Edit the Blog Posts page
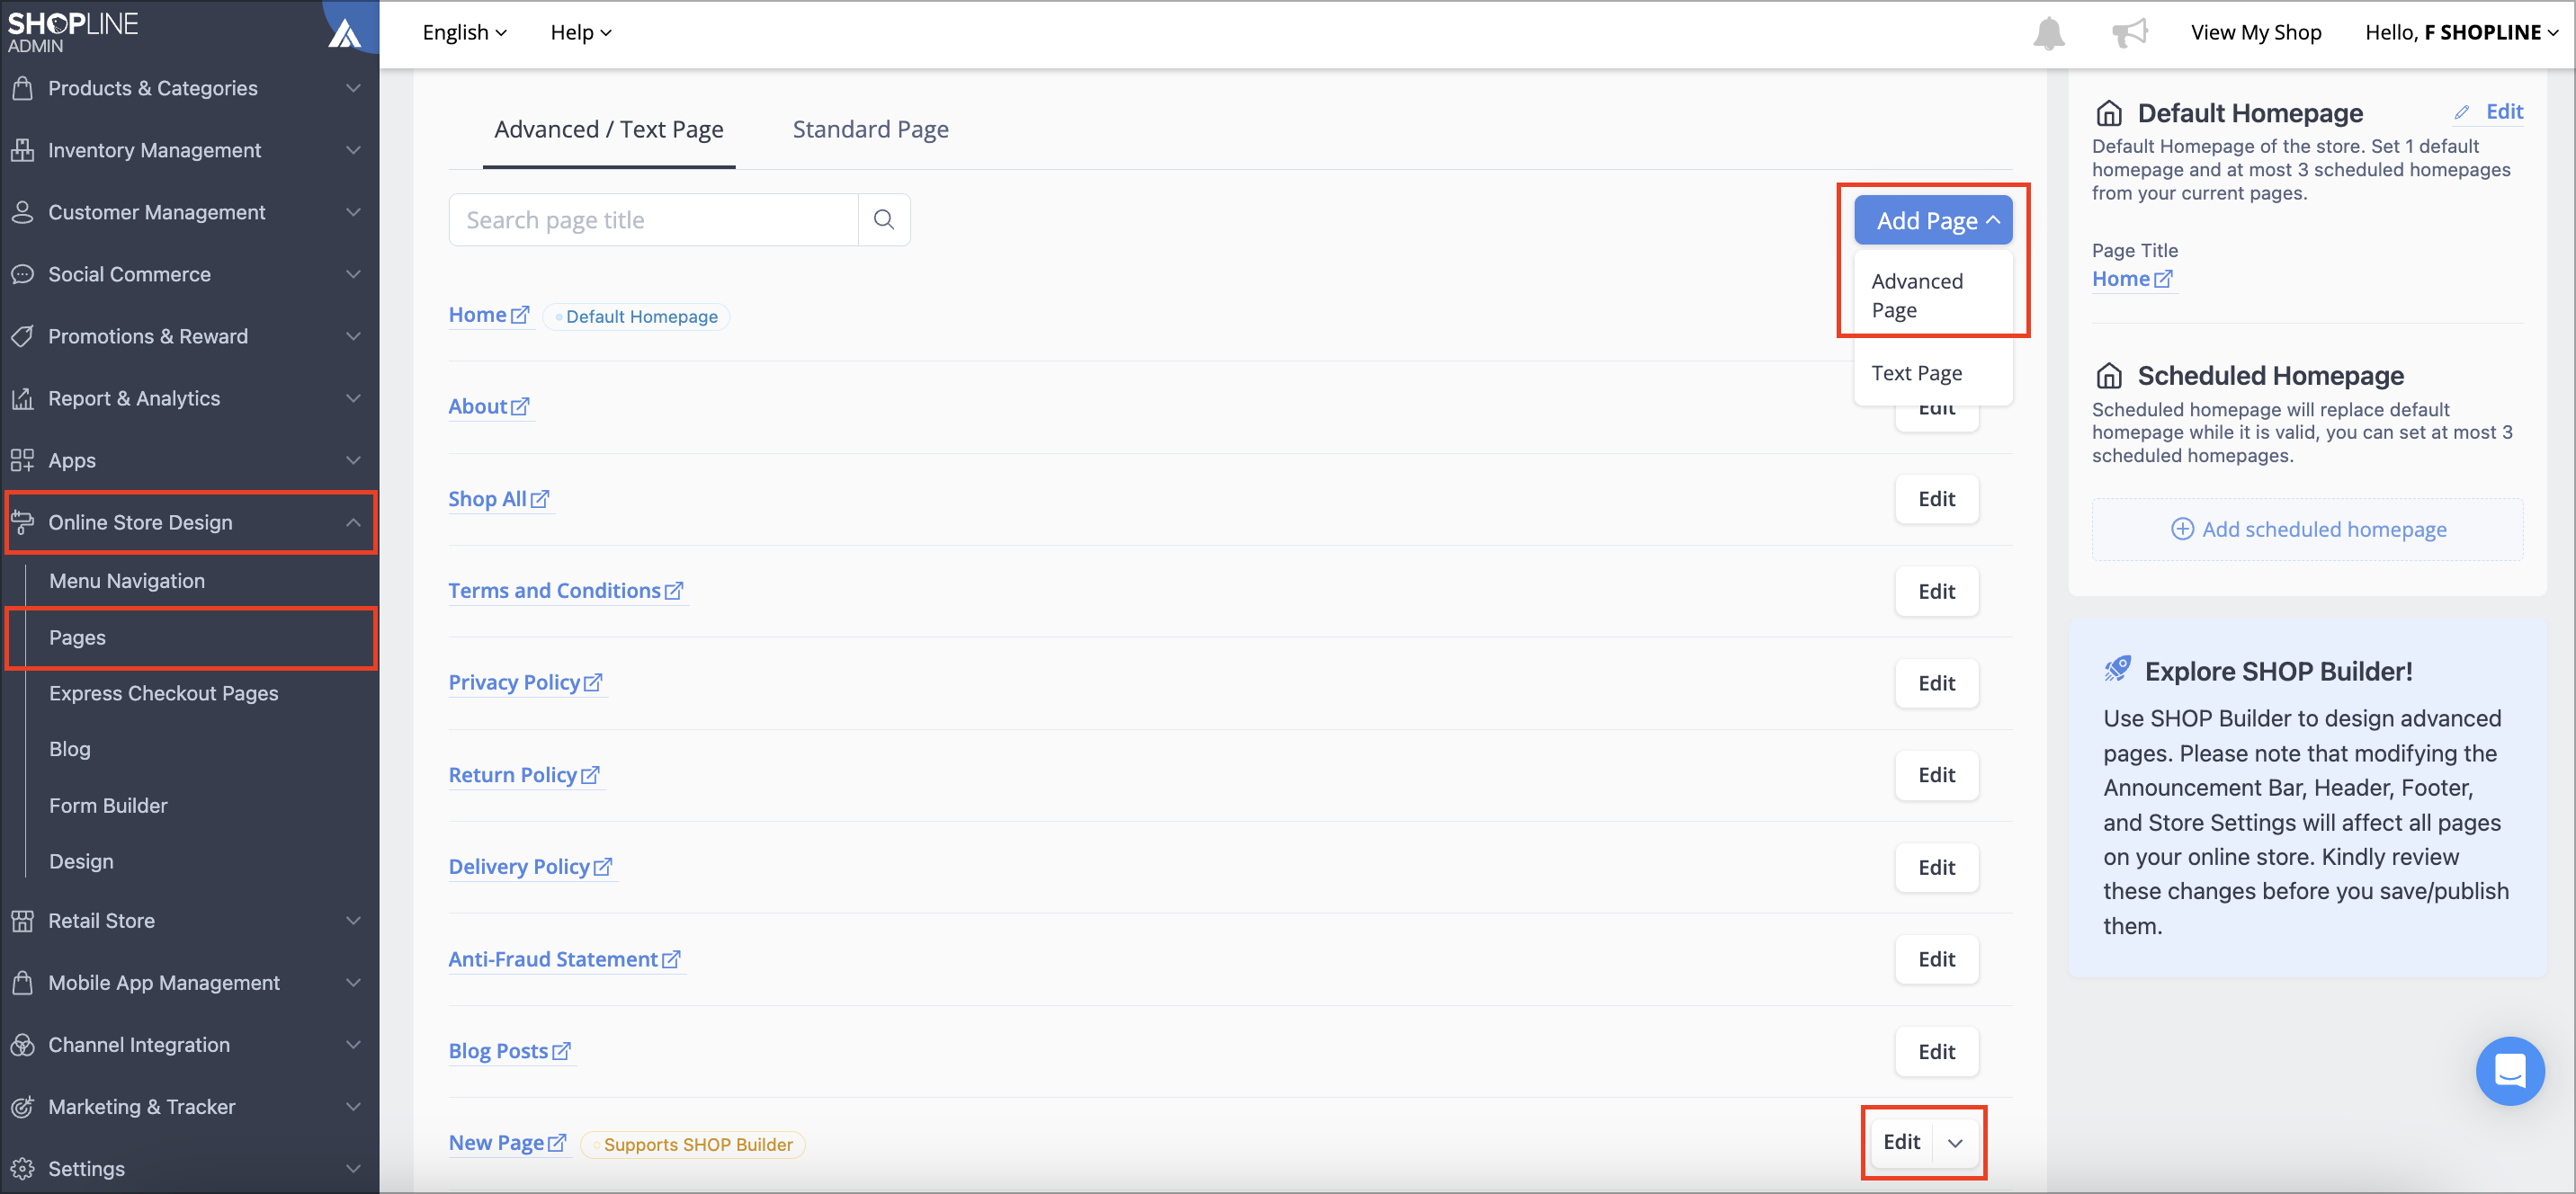The image size is (2576, 1194). click(1936, 1051)
